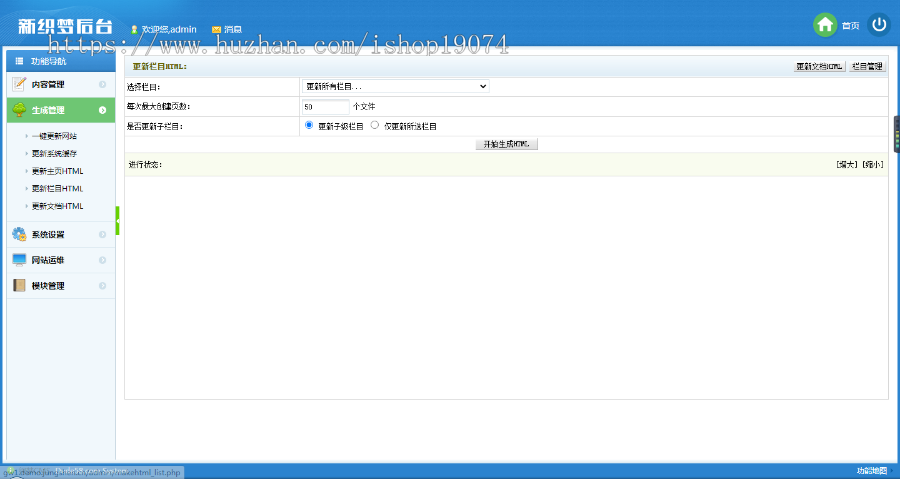900x479 pixels.
Task: Open the 内容管理 menu section
Action: click(x=61, y=84)
